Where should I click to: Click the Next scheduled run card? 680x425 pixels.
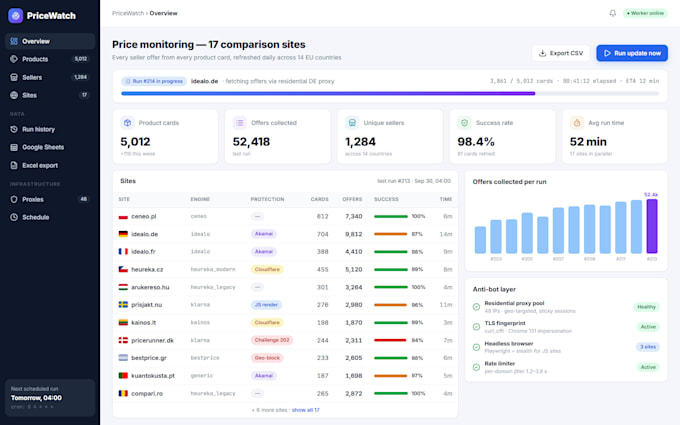click(x=50, y=398)
